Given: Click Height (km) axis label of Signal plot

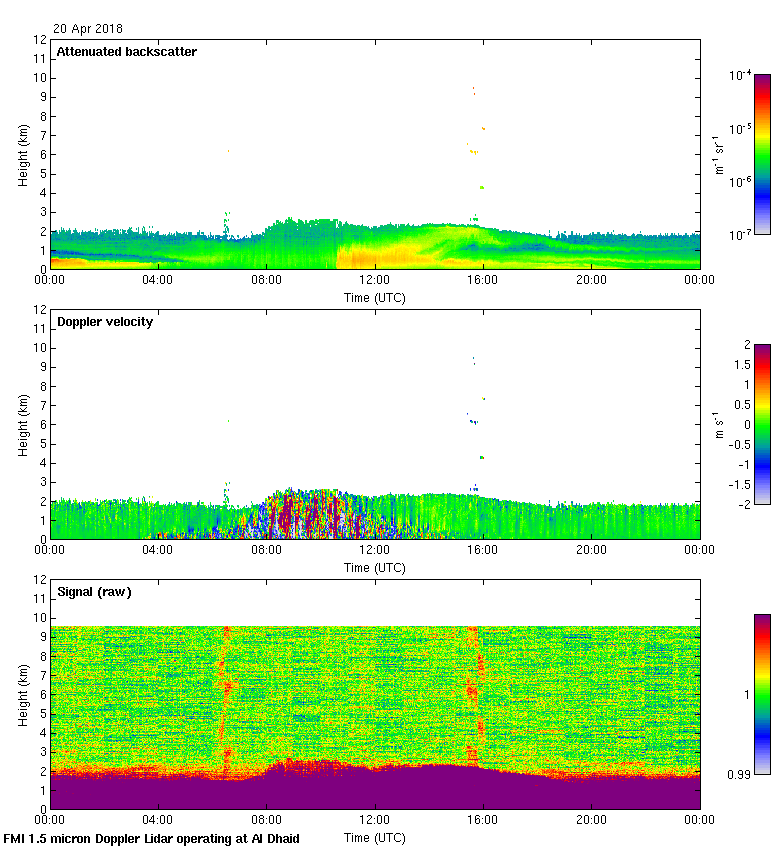Looking at the screenshot, I should click(x=22, y=694).
